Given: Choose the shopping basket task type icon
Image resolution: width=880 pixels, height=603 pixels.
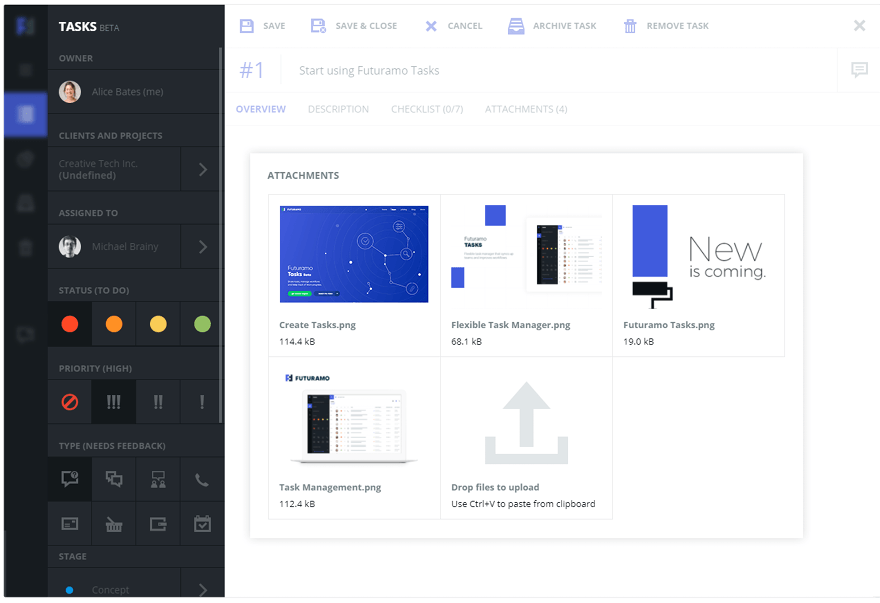Looking at the screenshot, I should point(114,524).
